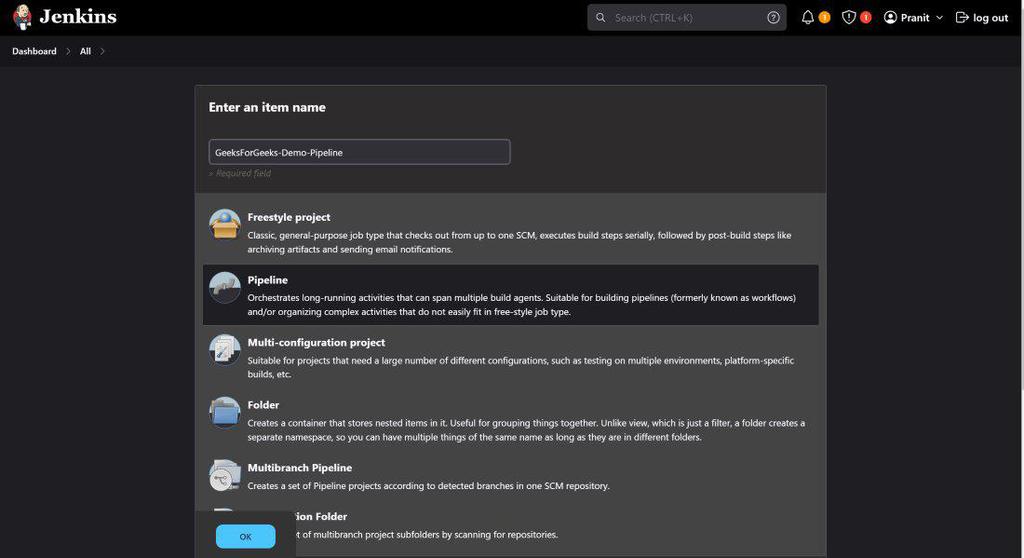Click the Multibranch Pipeline icon
This screenshot has width=1024, height=558.
[225, 475]
